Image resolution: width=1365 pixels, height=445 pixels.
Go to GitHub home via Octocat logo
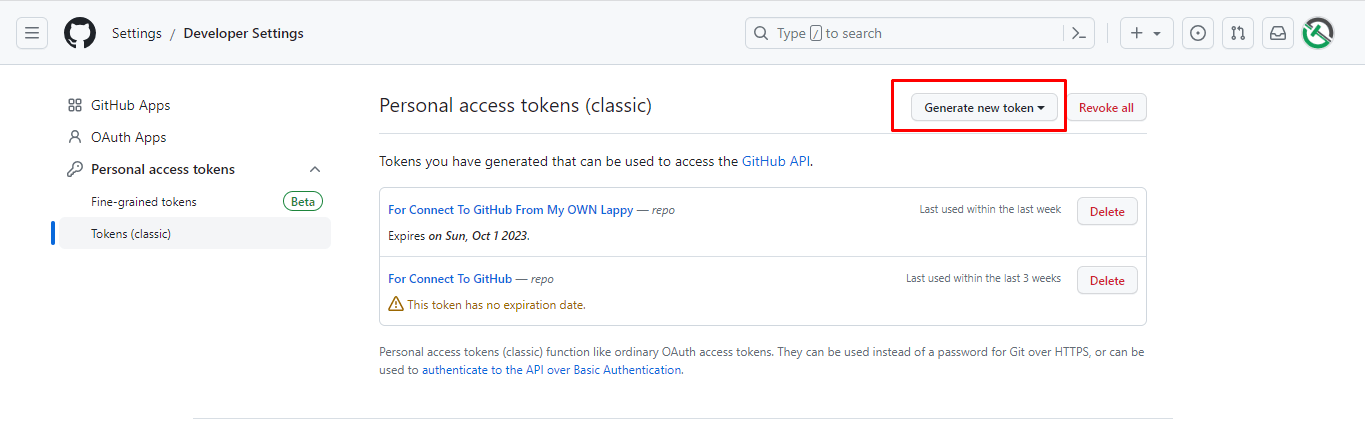point(80,33)
